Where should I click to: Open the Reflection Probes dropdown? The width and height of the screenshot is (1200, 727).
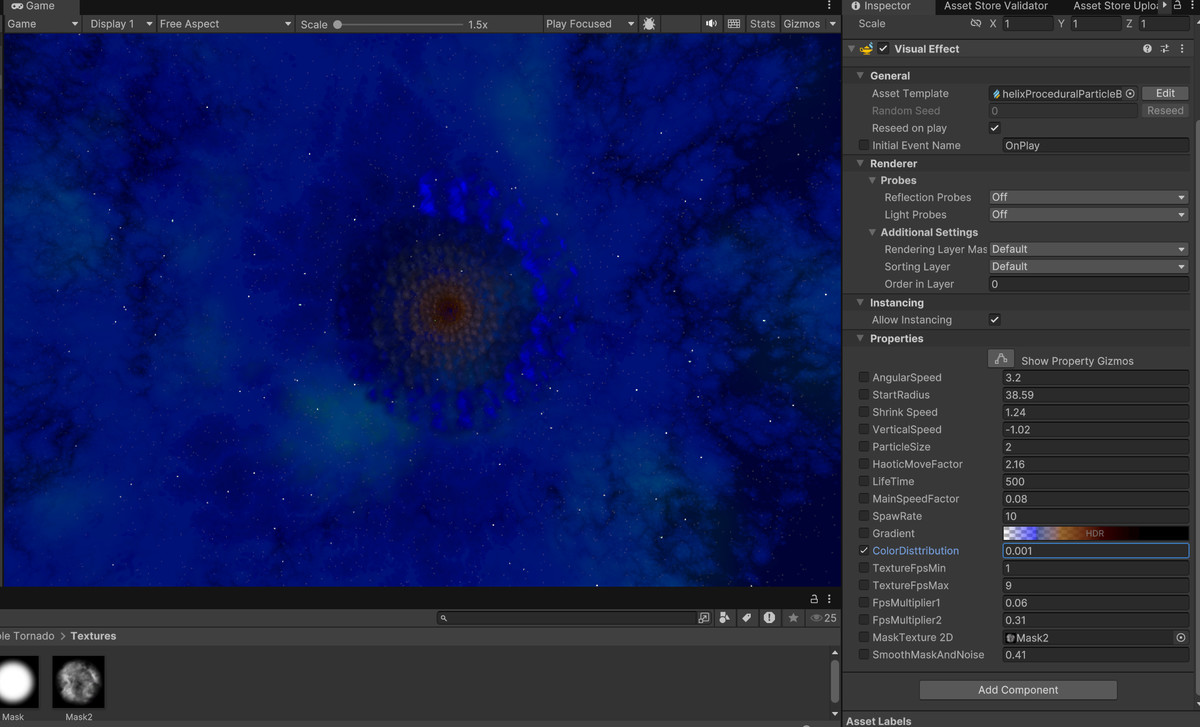pos(1088,197)
